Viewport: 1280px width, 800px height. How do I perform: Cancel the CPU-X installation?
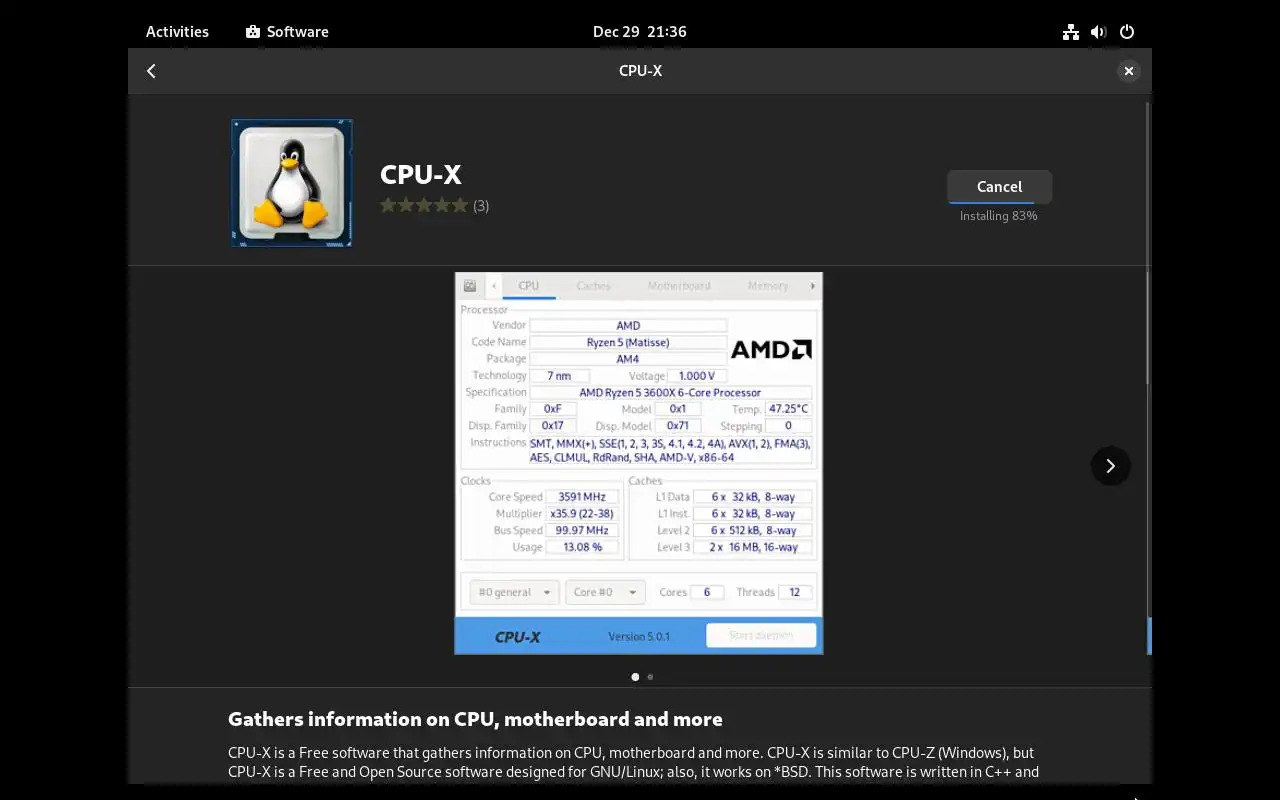pos(999,186)
